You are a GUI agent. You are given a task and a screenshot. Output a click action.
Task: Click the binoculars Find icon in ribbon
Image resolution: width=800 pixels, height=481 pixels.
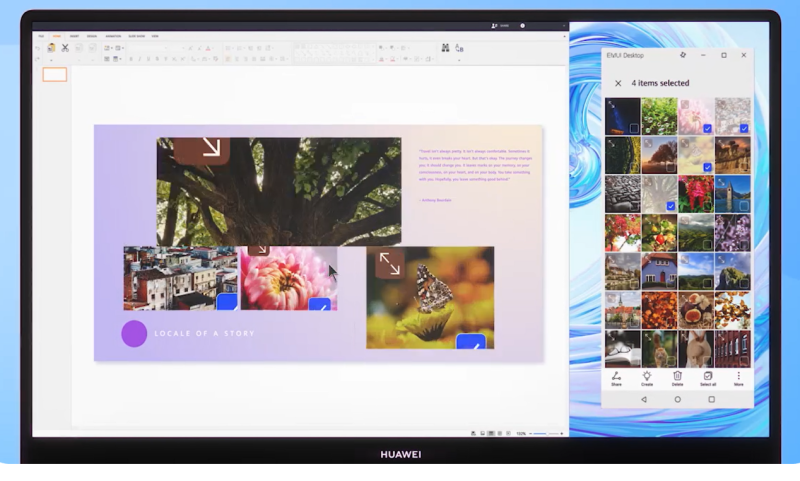click(445, 47)
